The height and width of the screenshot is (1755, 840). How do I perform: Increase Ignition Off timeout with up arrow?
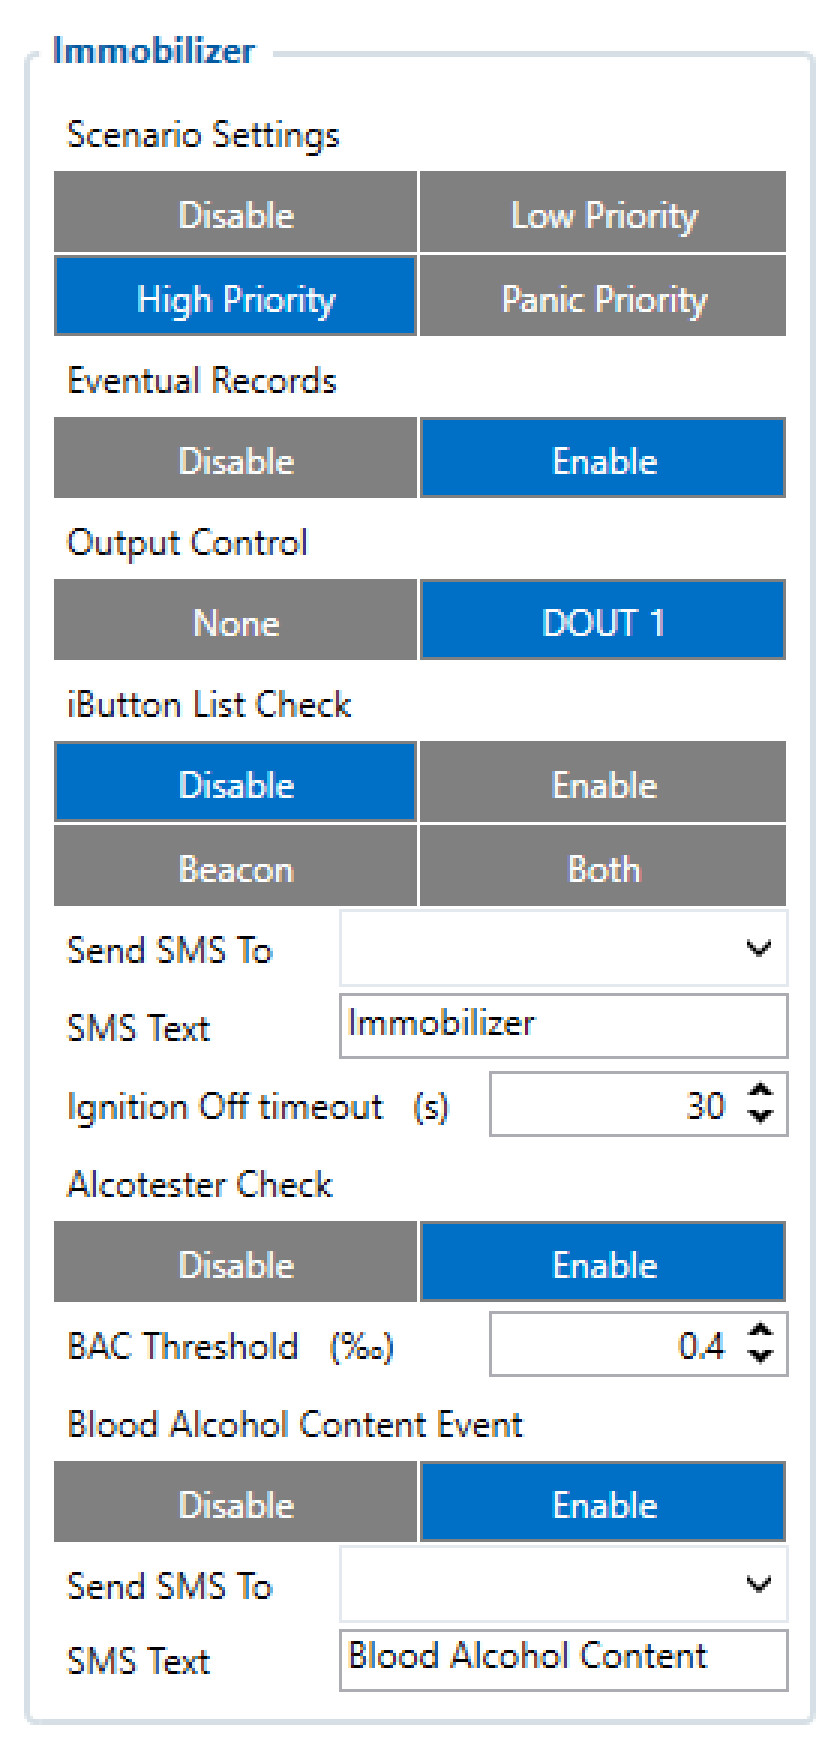tap(761, 1092)
